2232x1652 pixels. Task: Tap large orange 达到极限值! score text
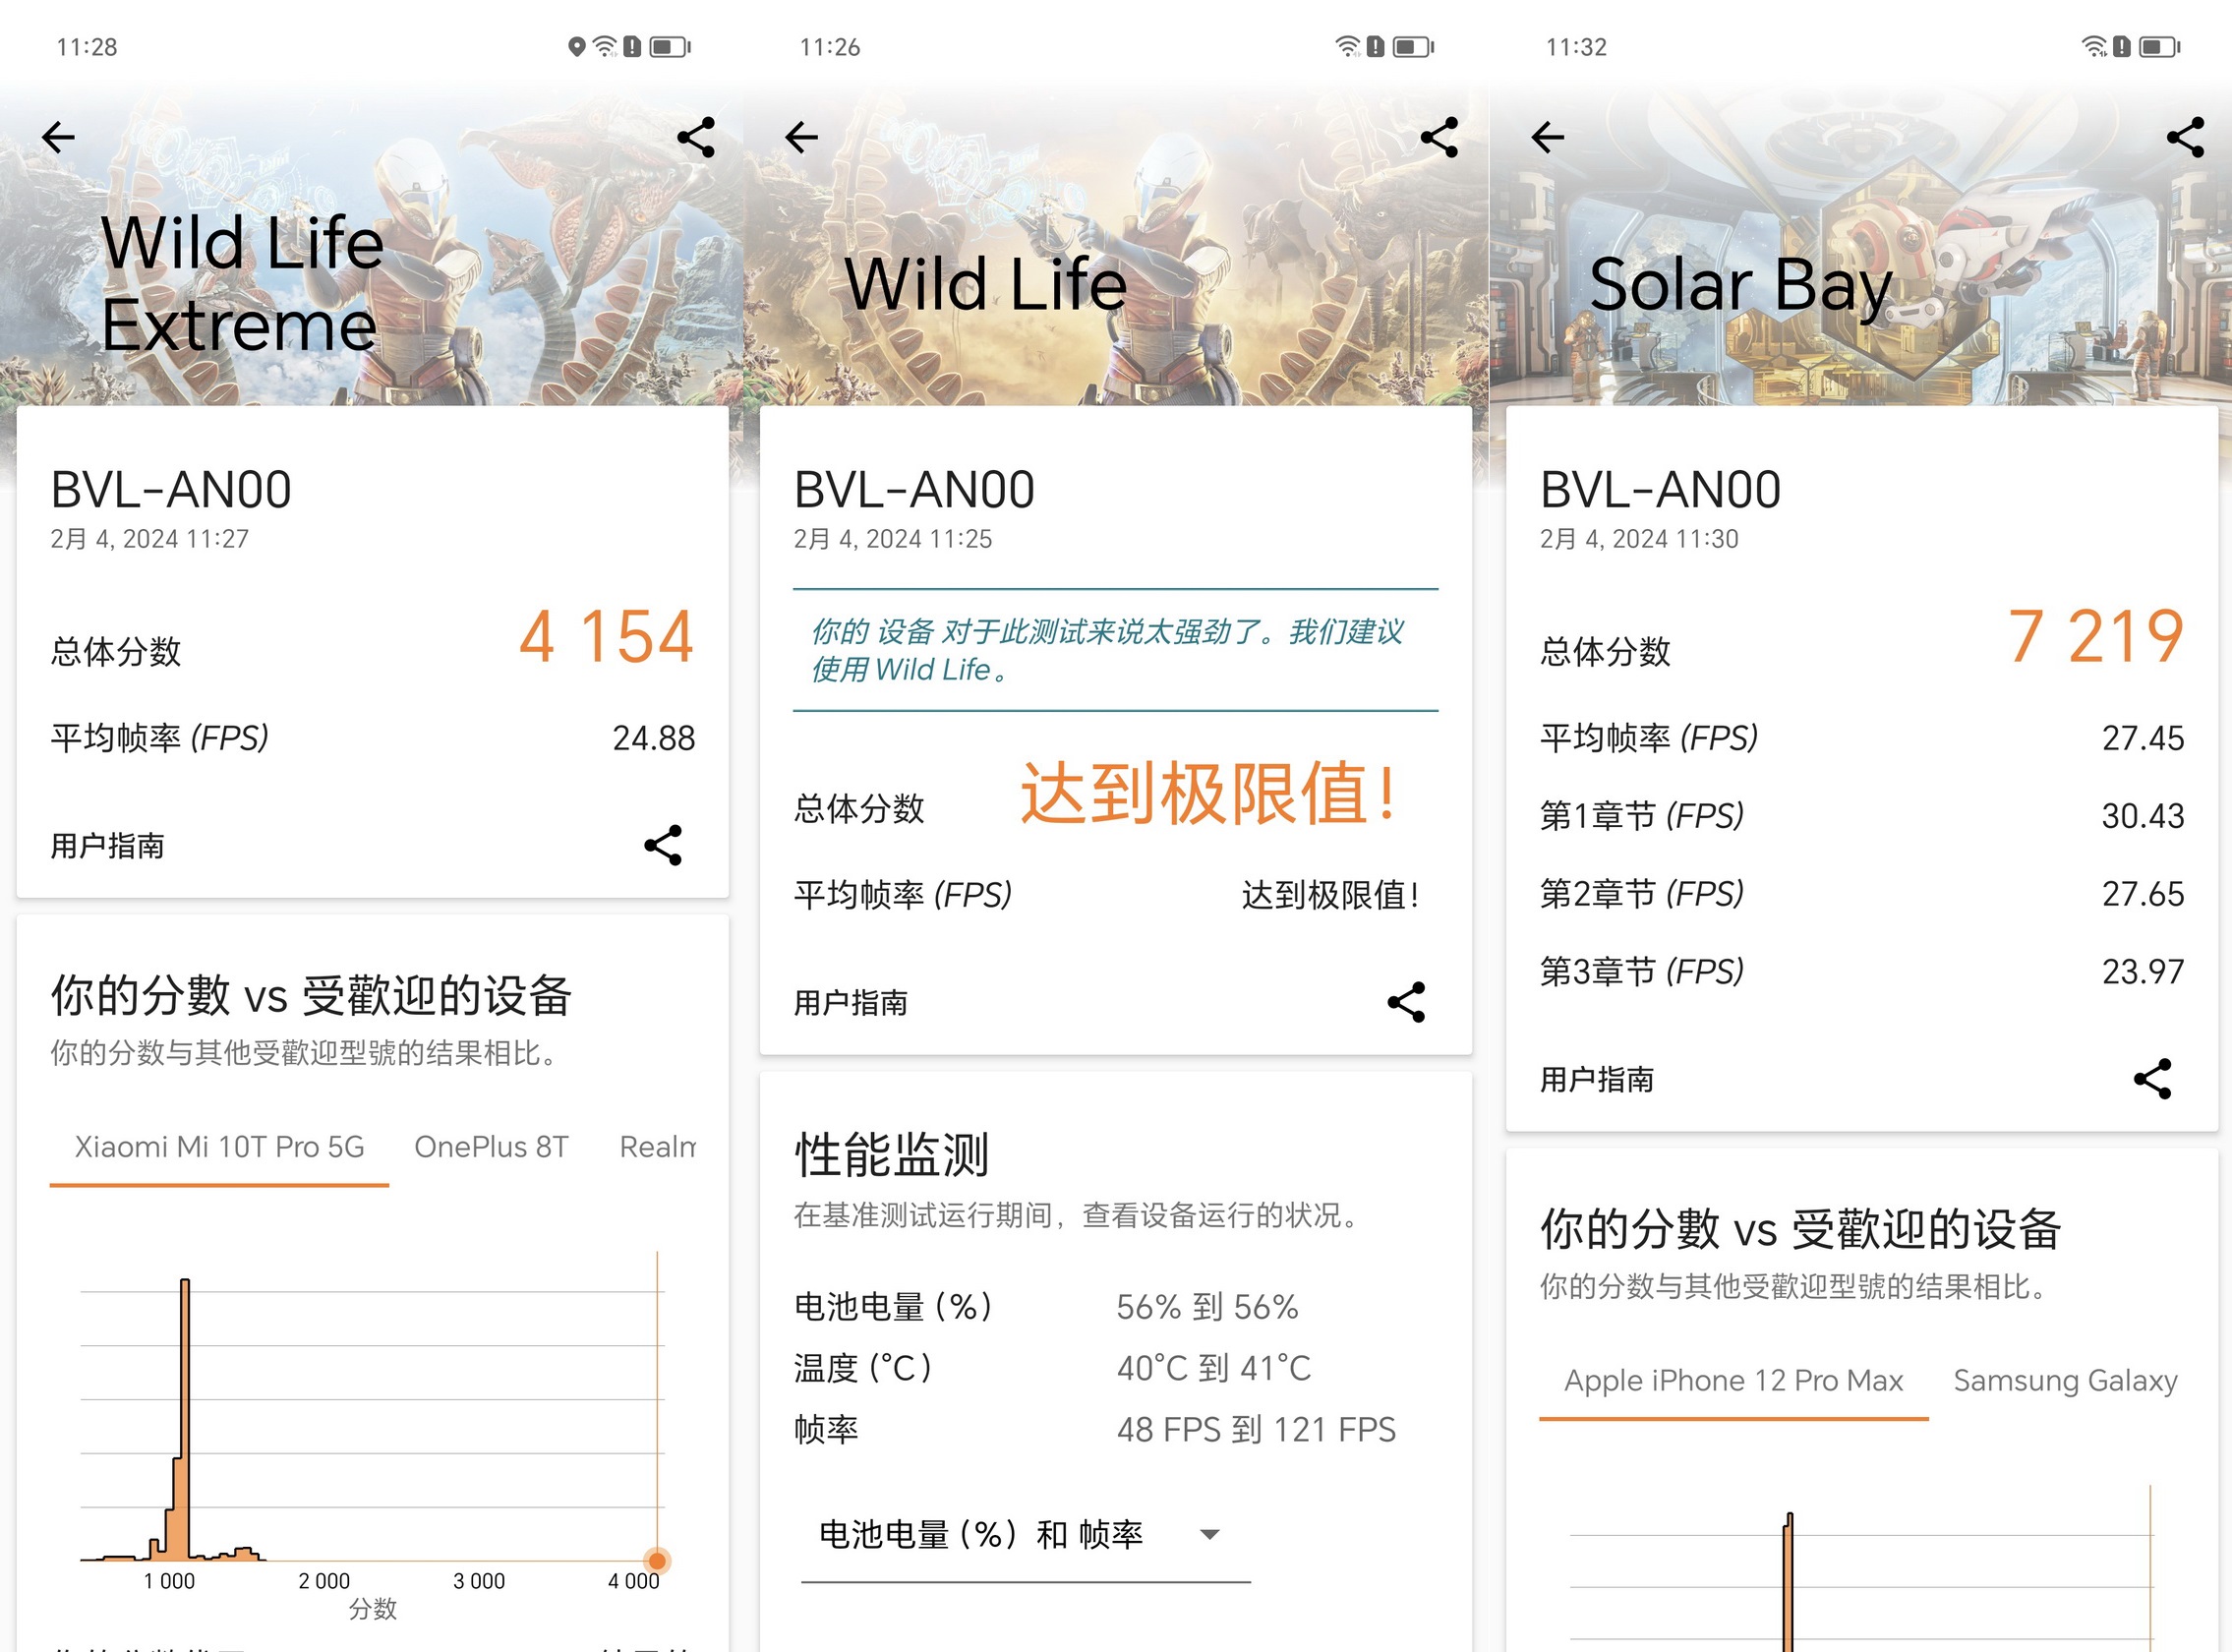pos(1208,794)
